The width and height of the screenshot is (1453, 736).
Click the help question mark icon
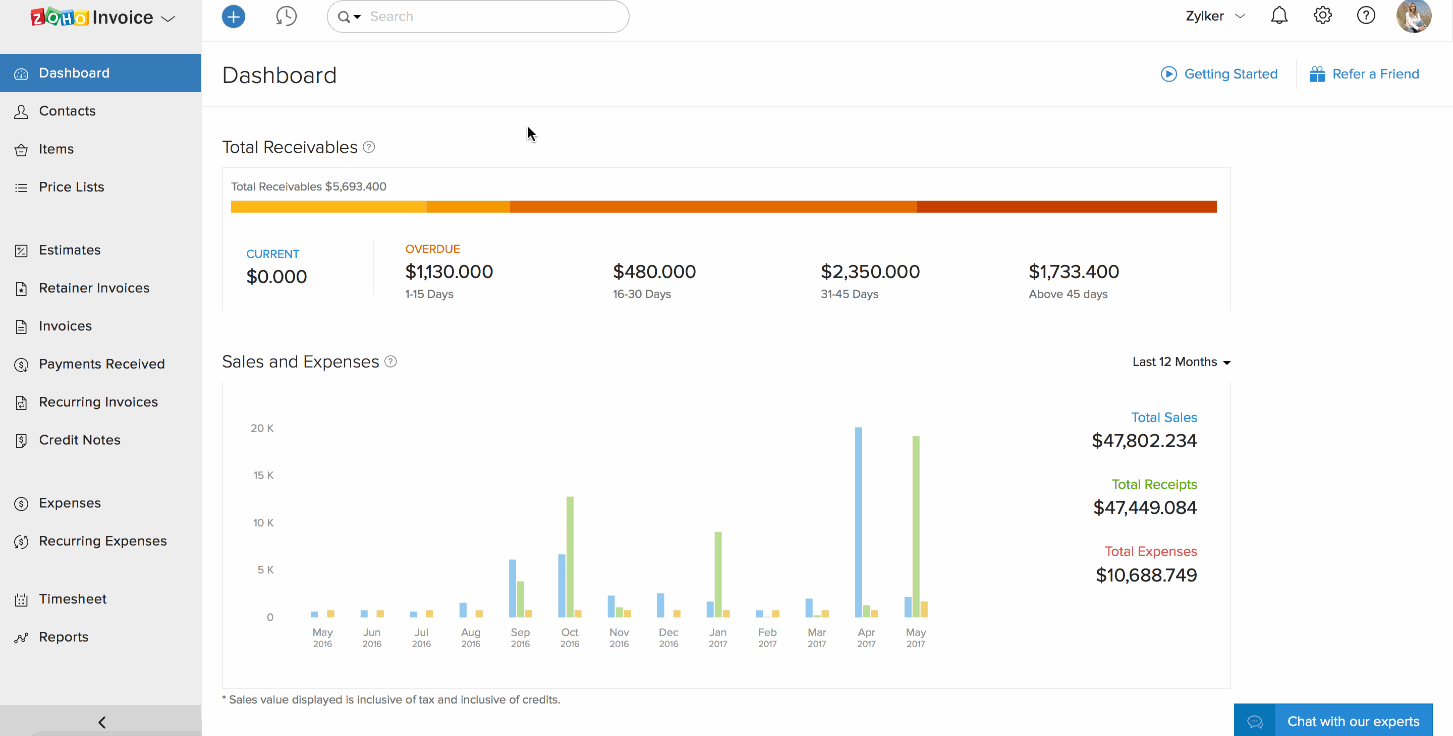[1365, 16]
